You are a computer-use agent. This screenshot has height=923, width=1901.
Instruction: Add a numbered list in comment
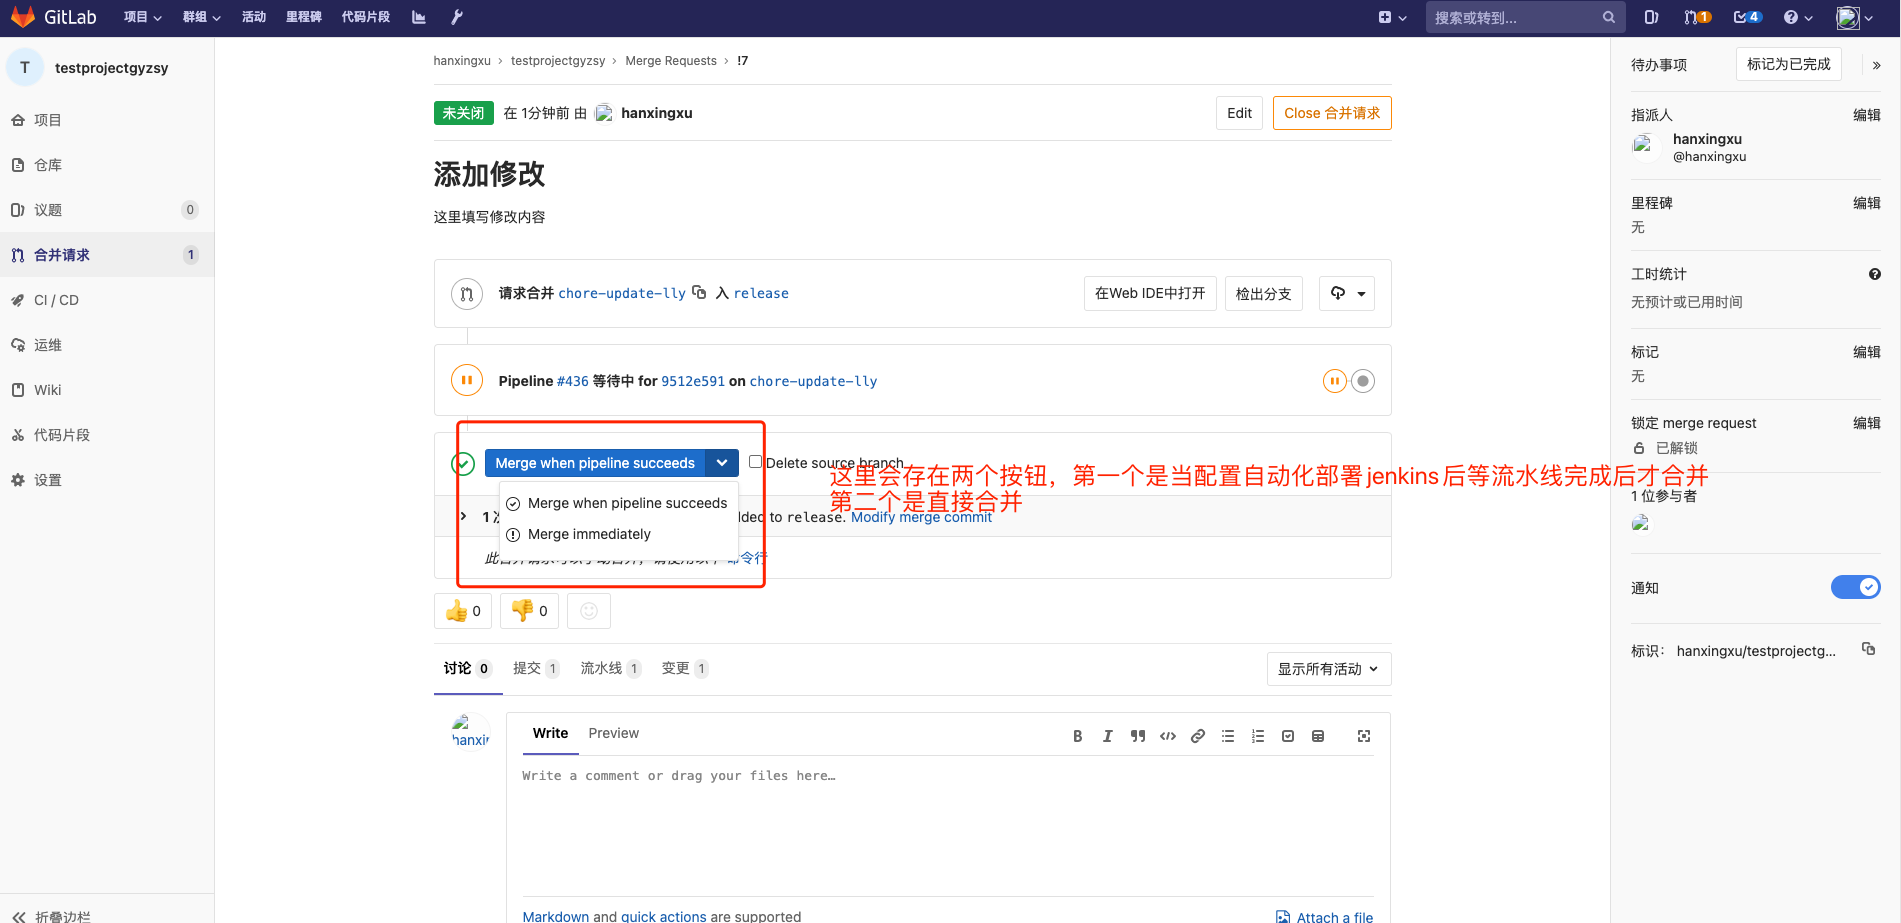pos(1258,736)
